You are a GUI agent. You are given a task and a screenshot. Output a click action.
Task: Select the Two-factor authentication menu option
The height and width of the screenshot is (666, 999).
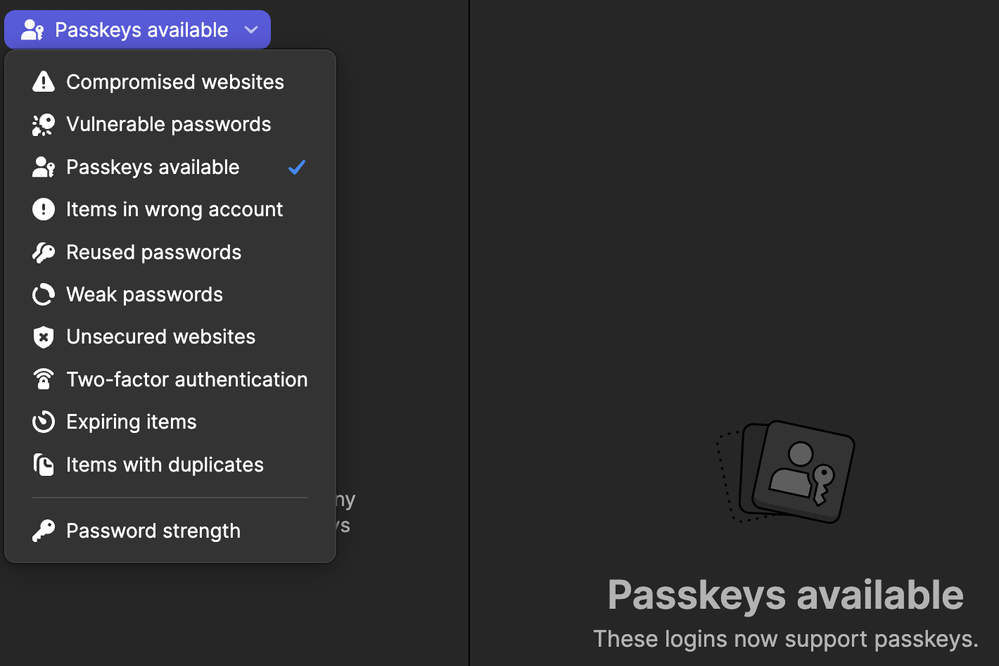(187, 380)
